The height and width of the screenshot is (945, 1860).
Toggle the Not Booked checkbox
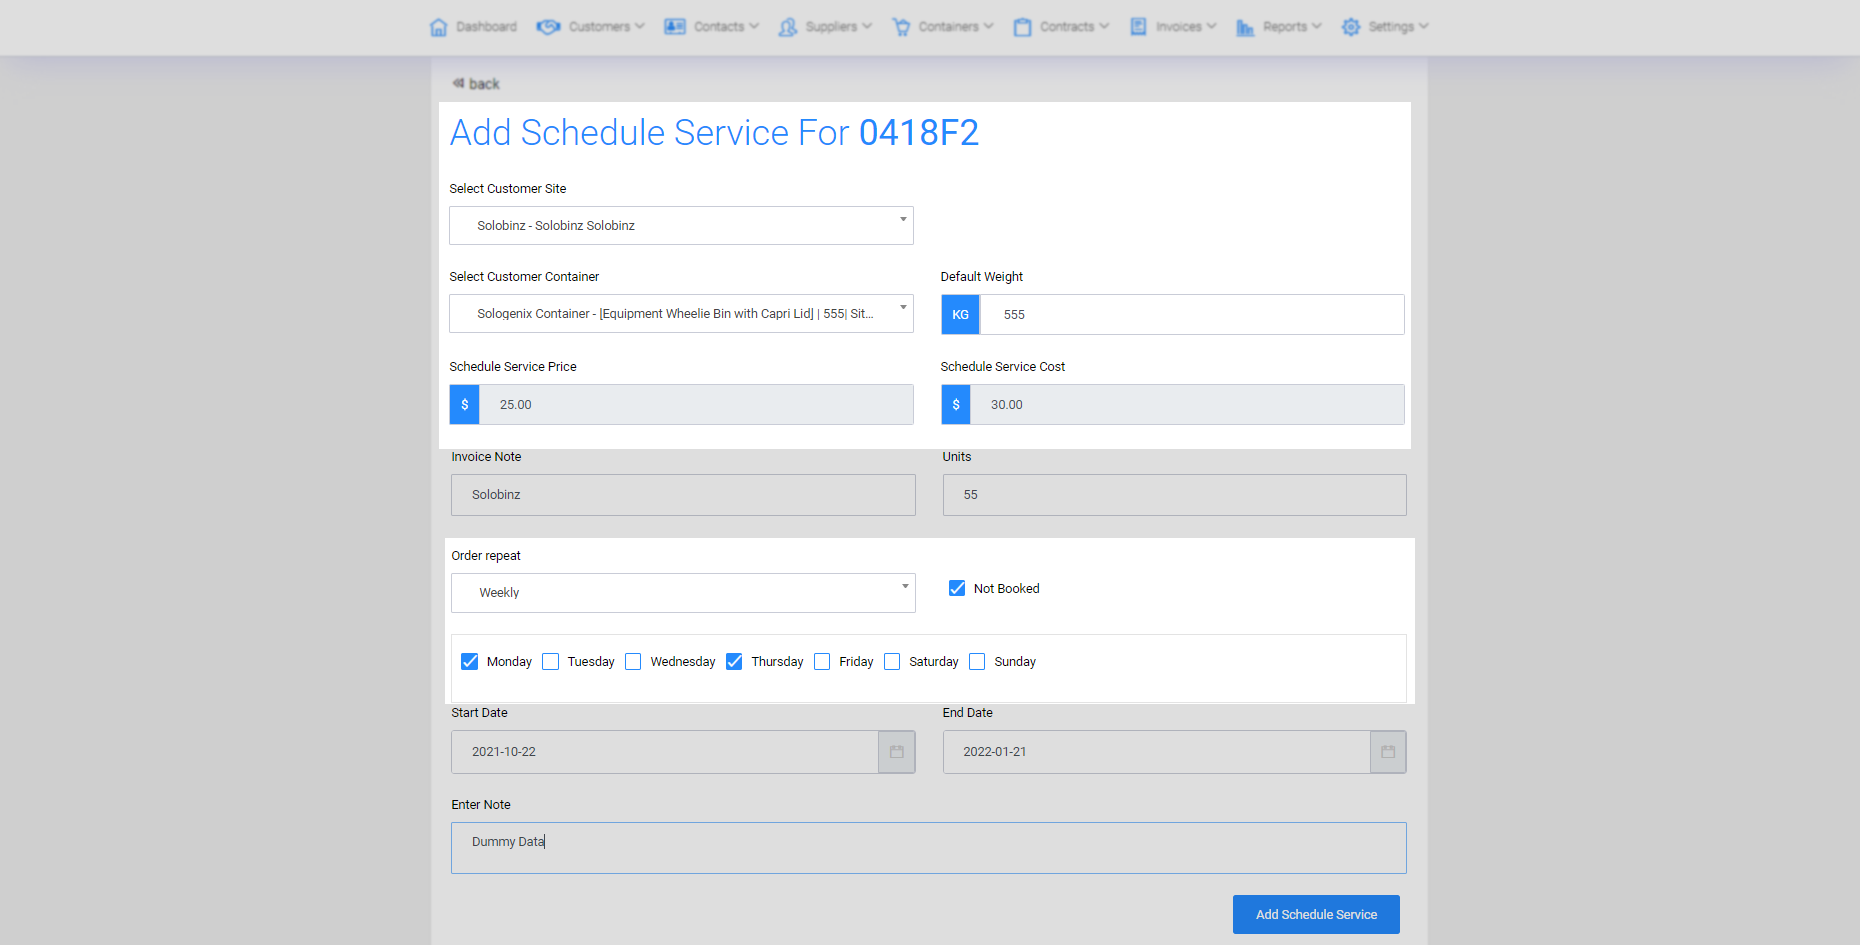coord(957,589)
